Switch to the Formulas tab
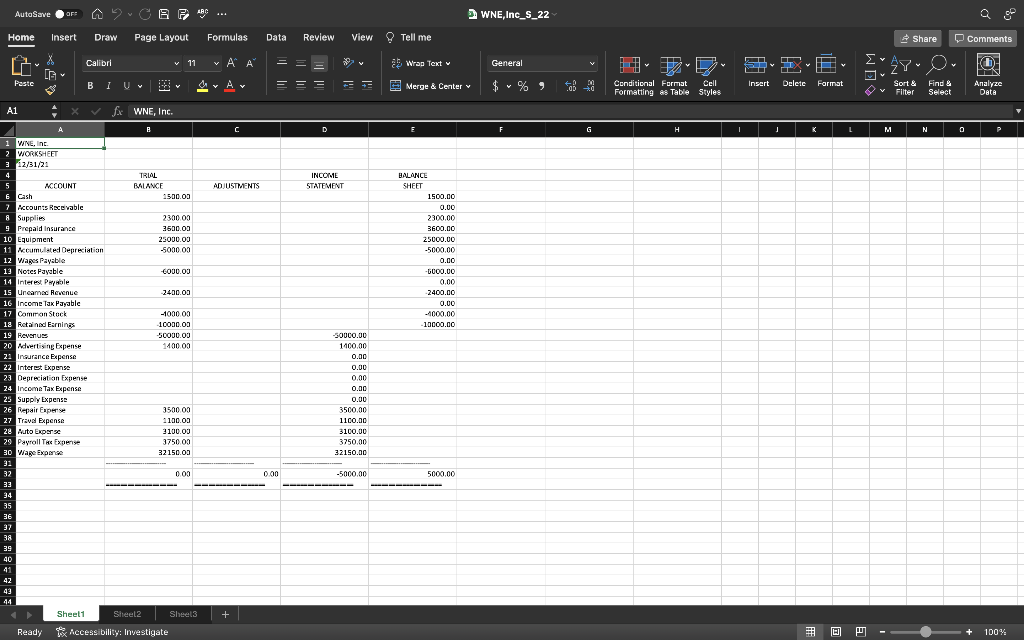This screenshot has height=640, width=1024. 227,37
